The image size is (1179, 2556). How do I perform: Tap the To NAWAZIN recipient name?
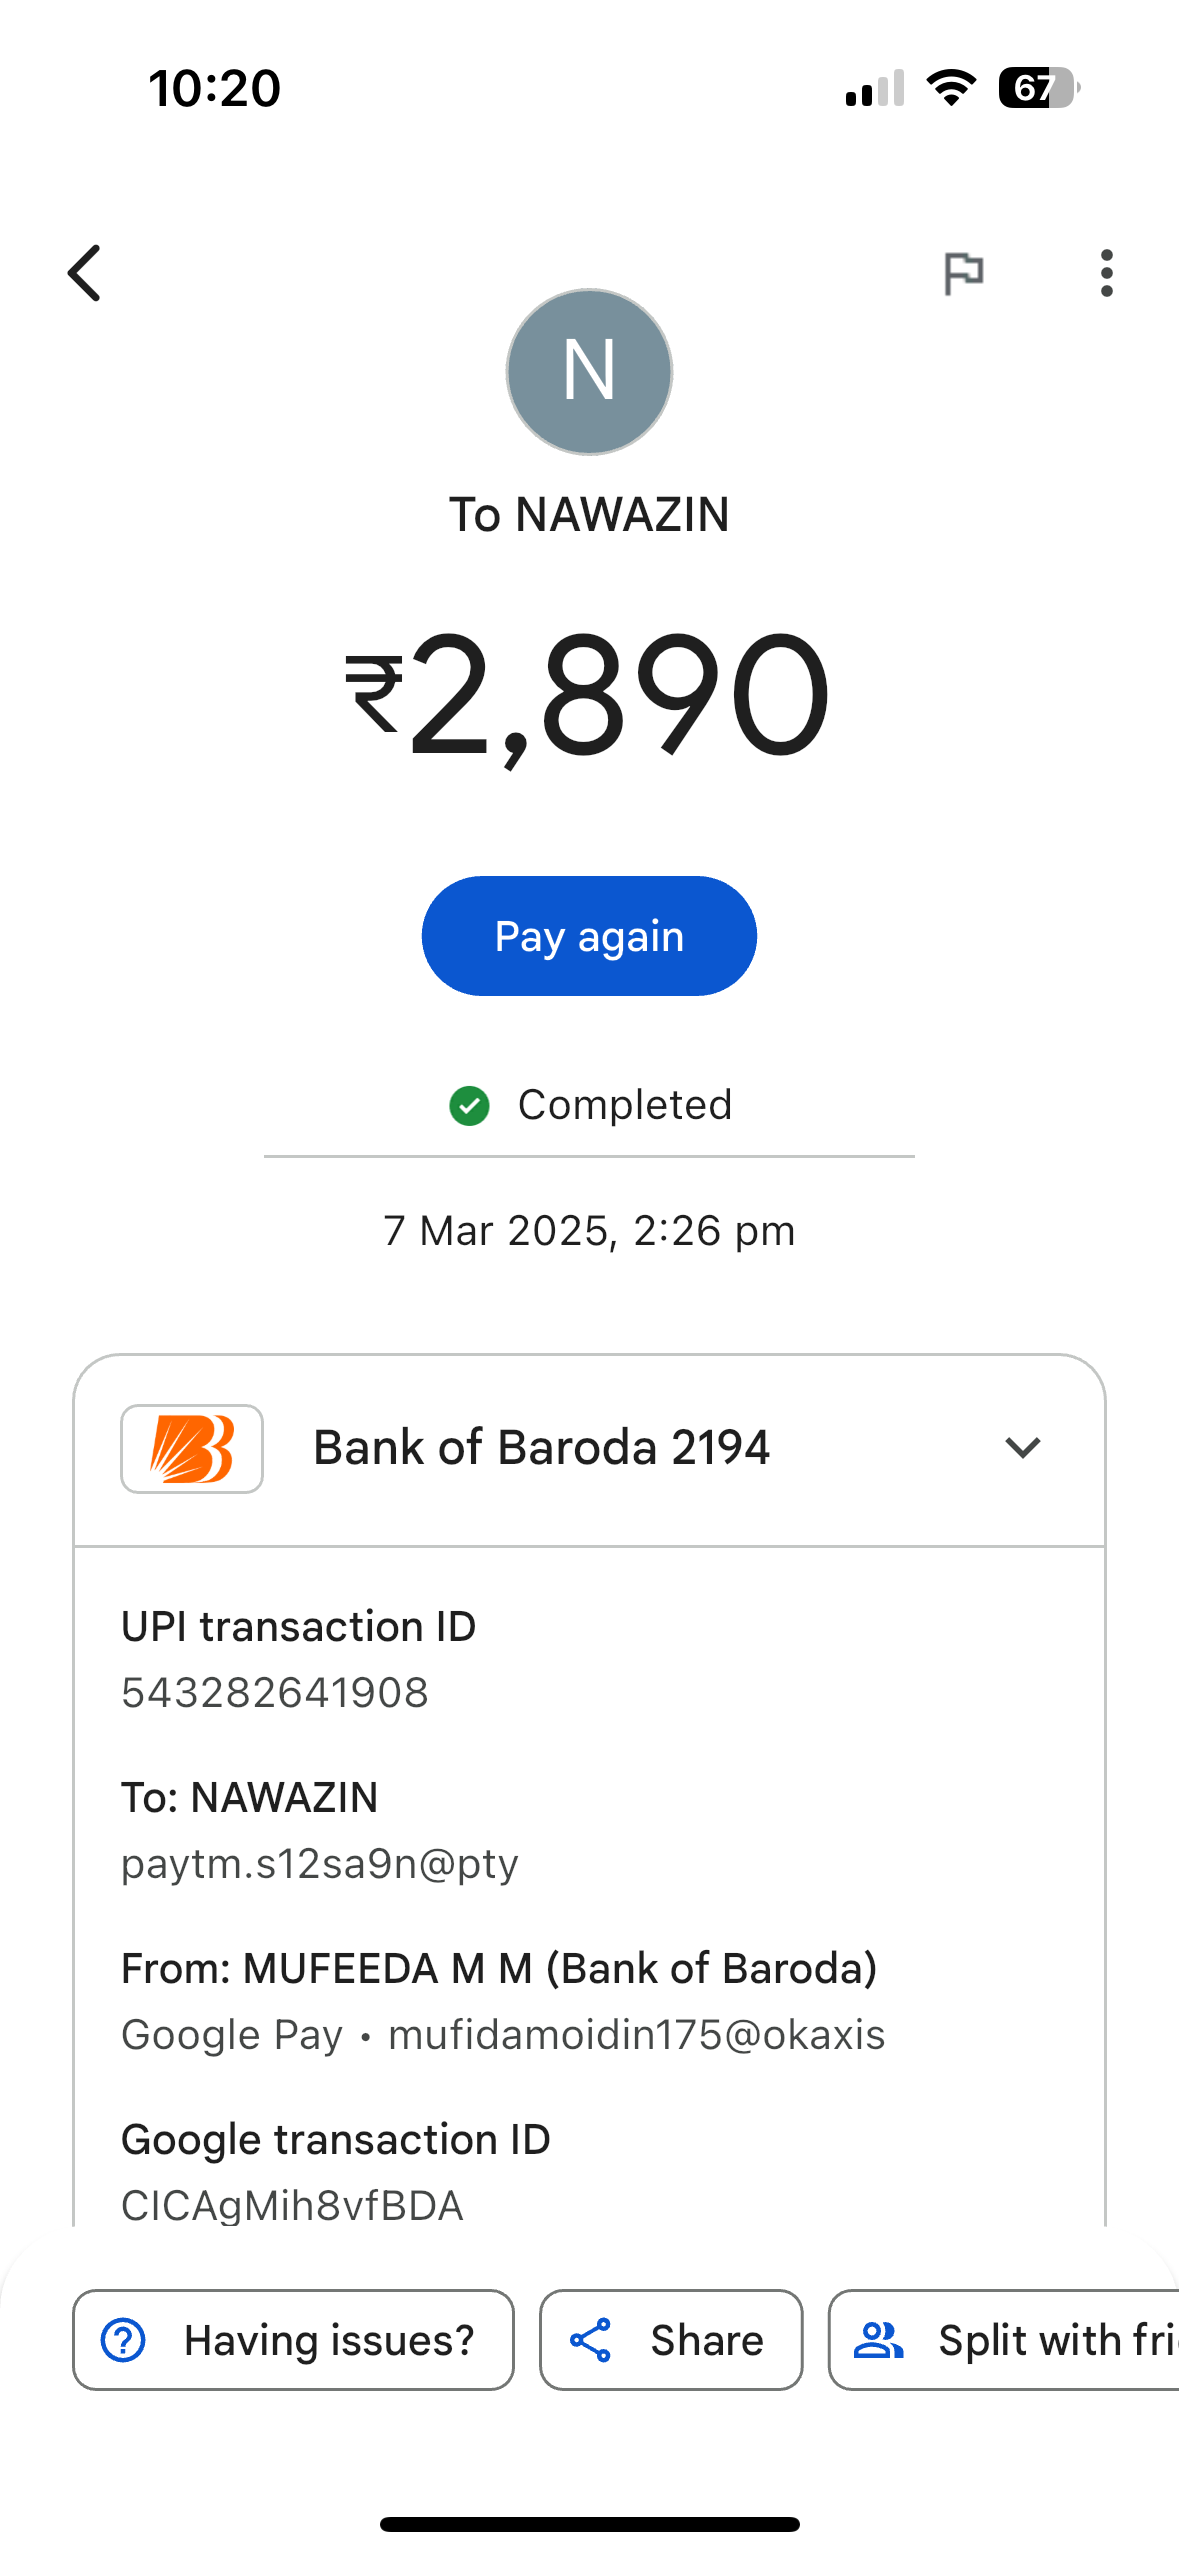(x=589, y=515)
